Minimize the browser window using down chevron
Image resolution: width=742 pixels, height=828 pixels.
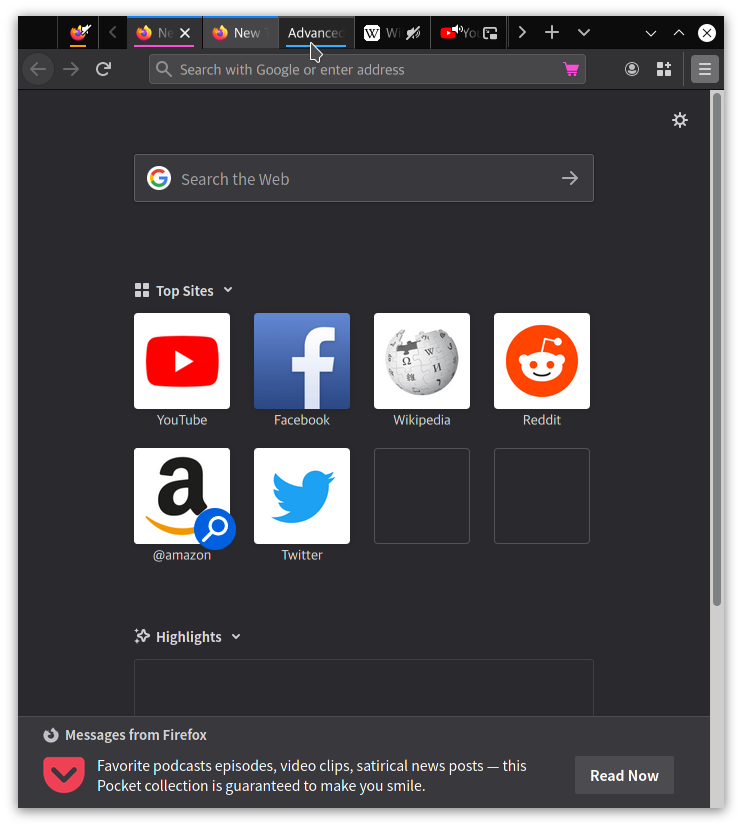[651, 33]
